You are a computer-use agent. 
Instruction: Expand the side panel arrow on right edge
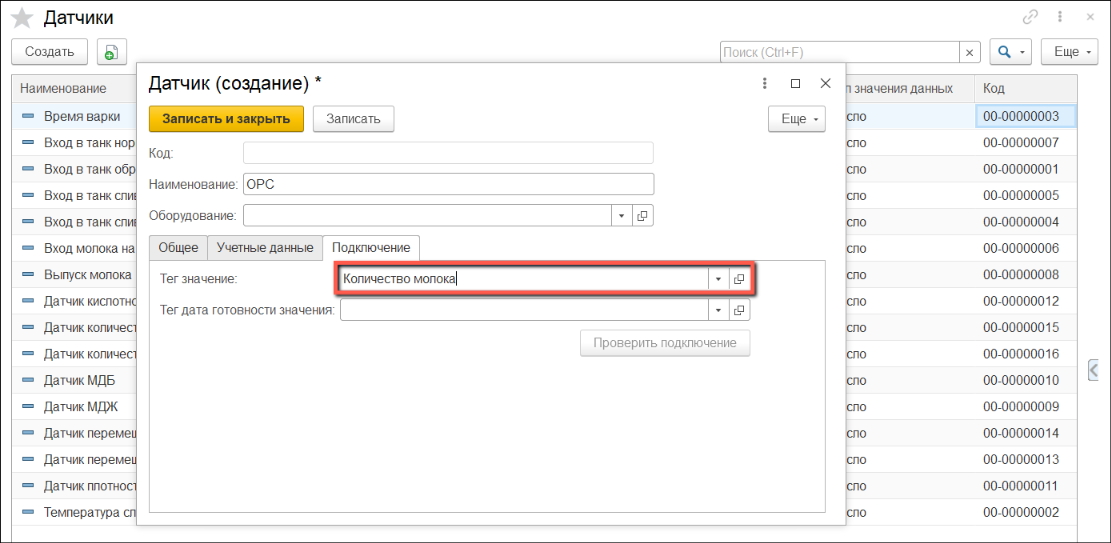pyautogui.click(x=1094, y=369)
